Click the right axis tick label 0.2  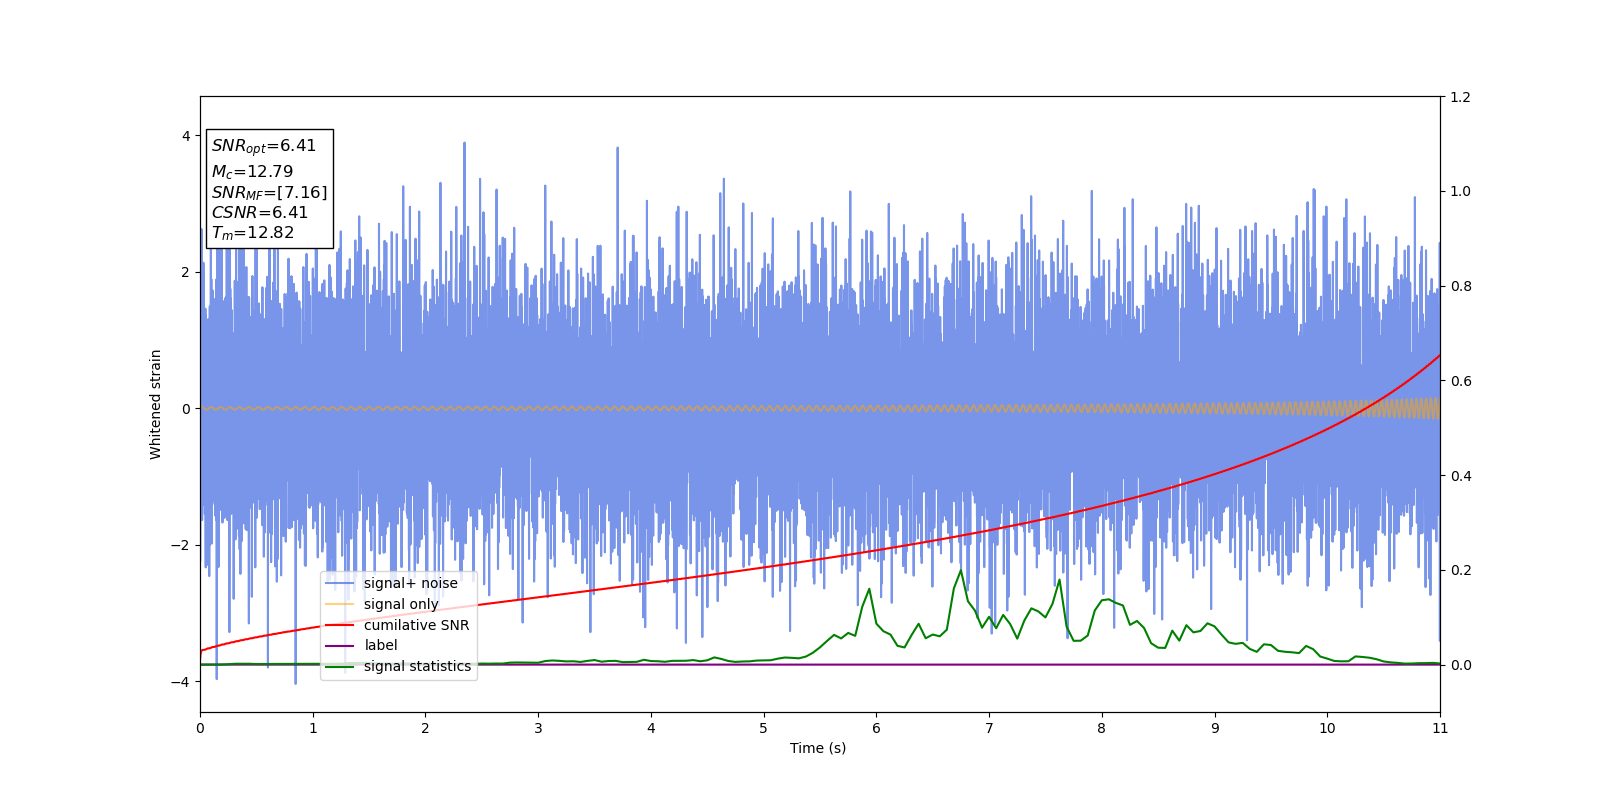click(x=1460, y=570)
